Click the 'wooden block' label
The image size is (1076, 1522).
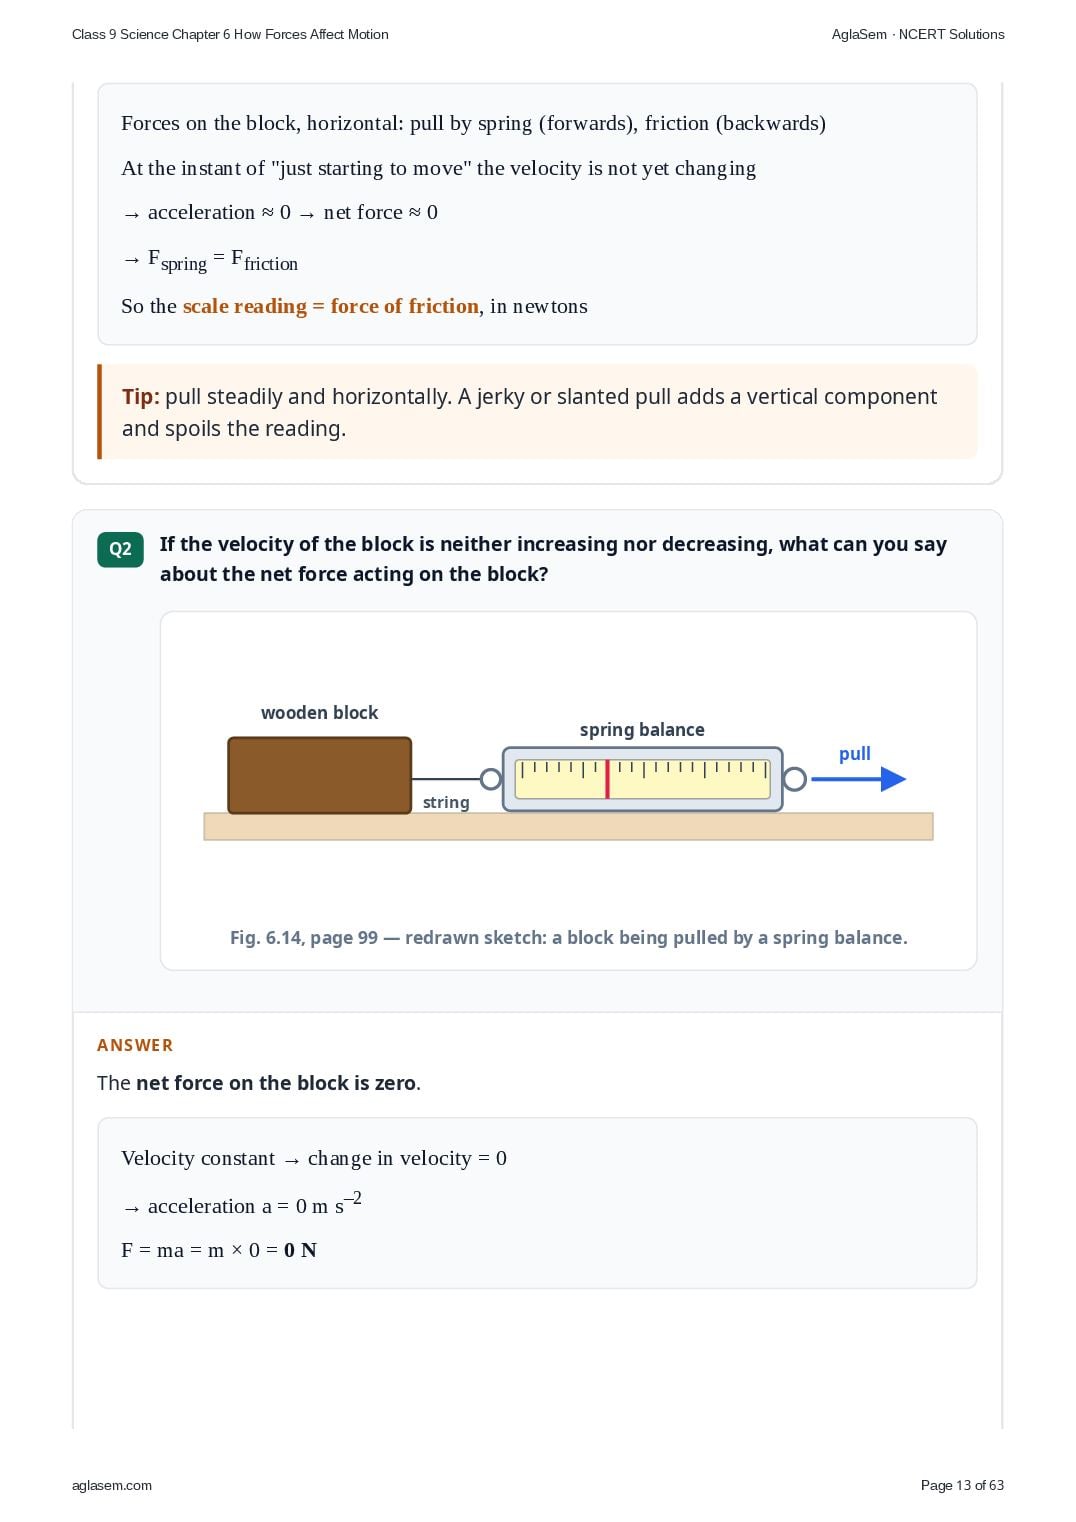[319, 713]
